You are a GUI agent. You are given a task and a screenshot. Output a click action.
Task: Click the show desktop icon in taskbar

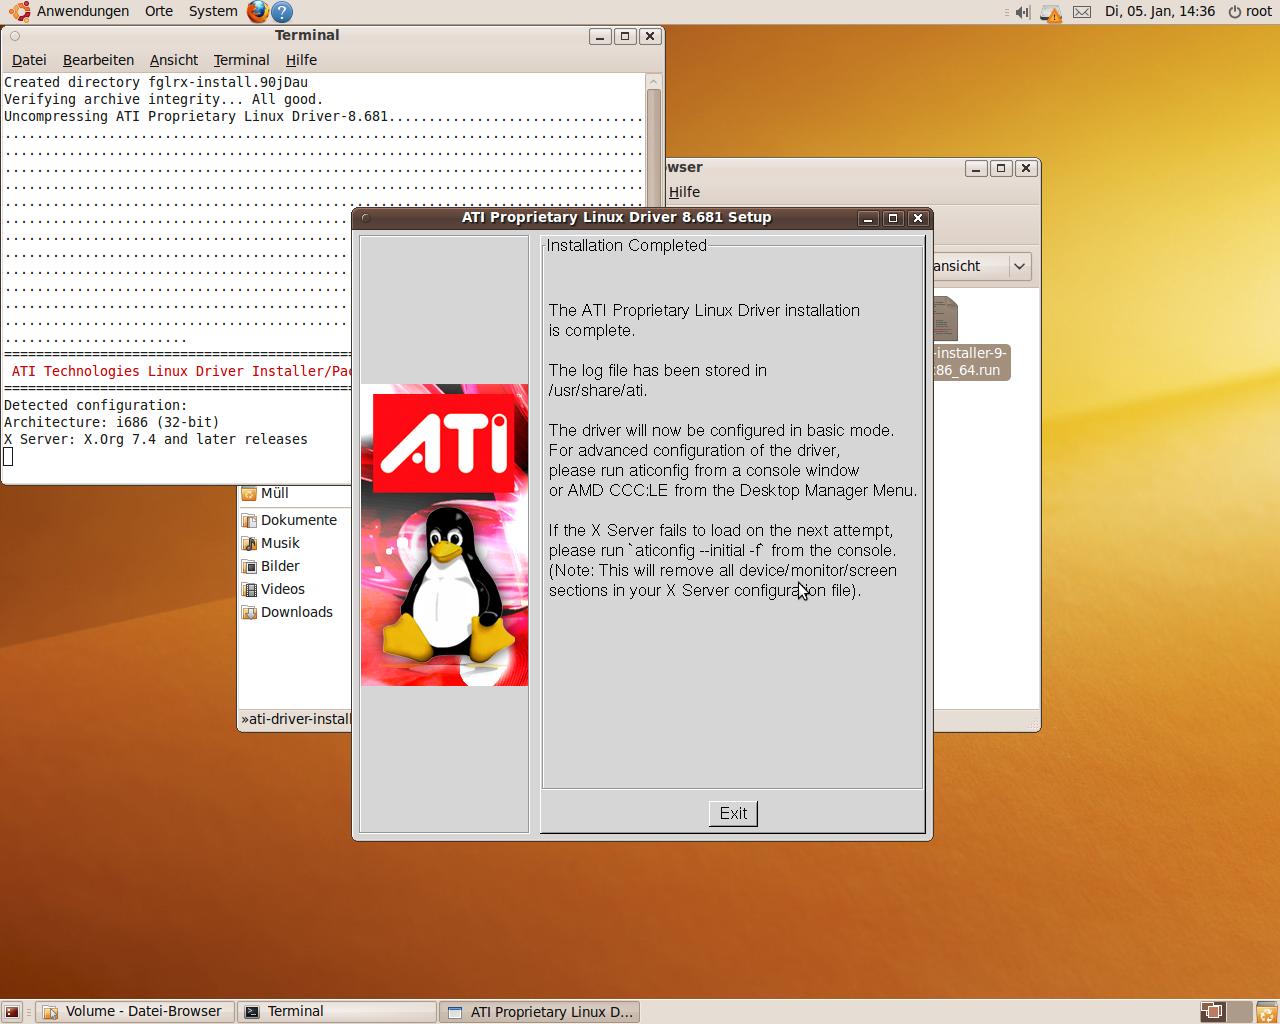pos(12,1012)
